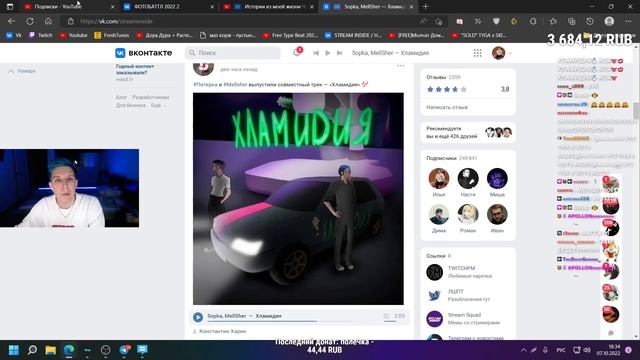Skip to next track in VK header
Screen dimensions: 640x360
(x=339, y=53)
